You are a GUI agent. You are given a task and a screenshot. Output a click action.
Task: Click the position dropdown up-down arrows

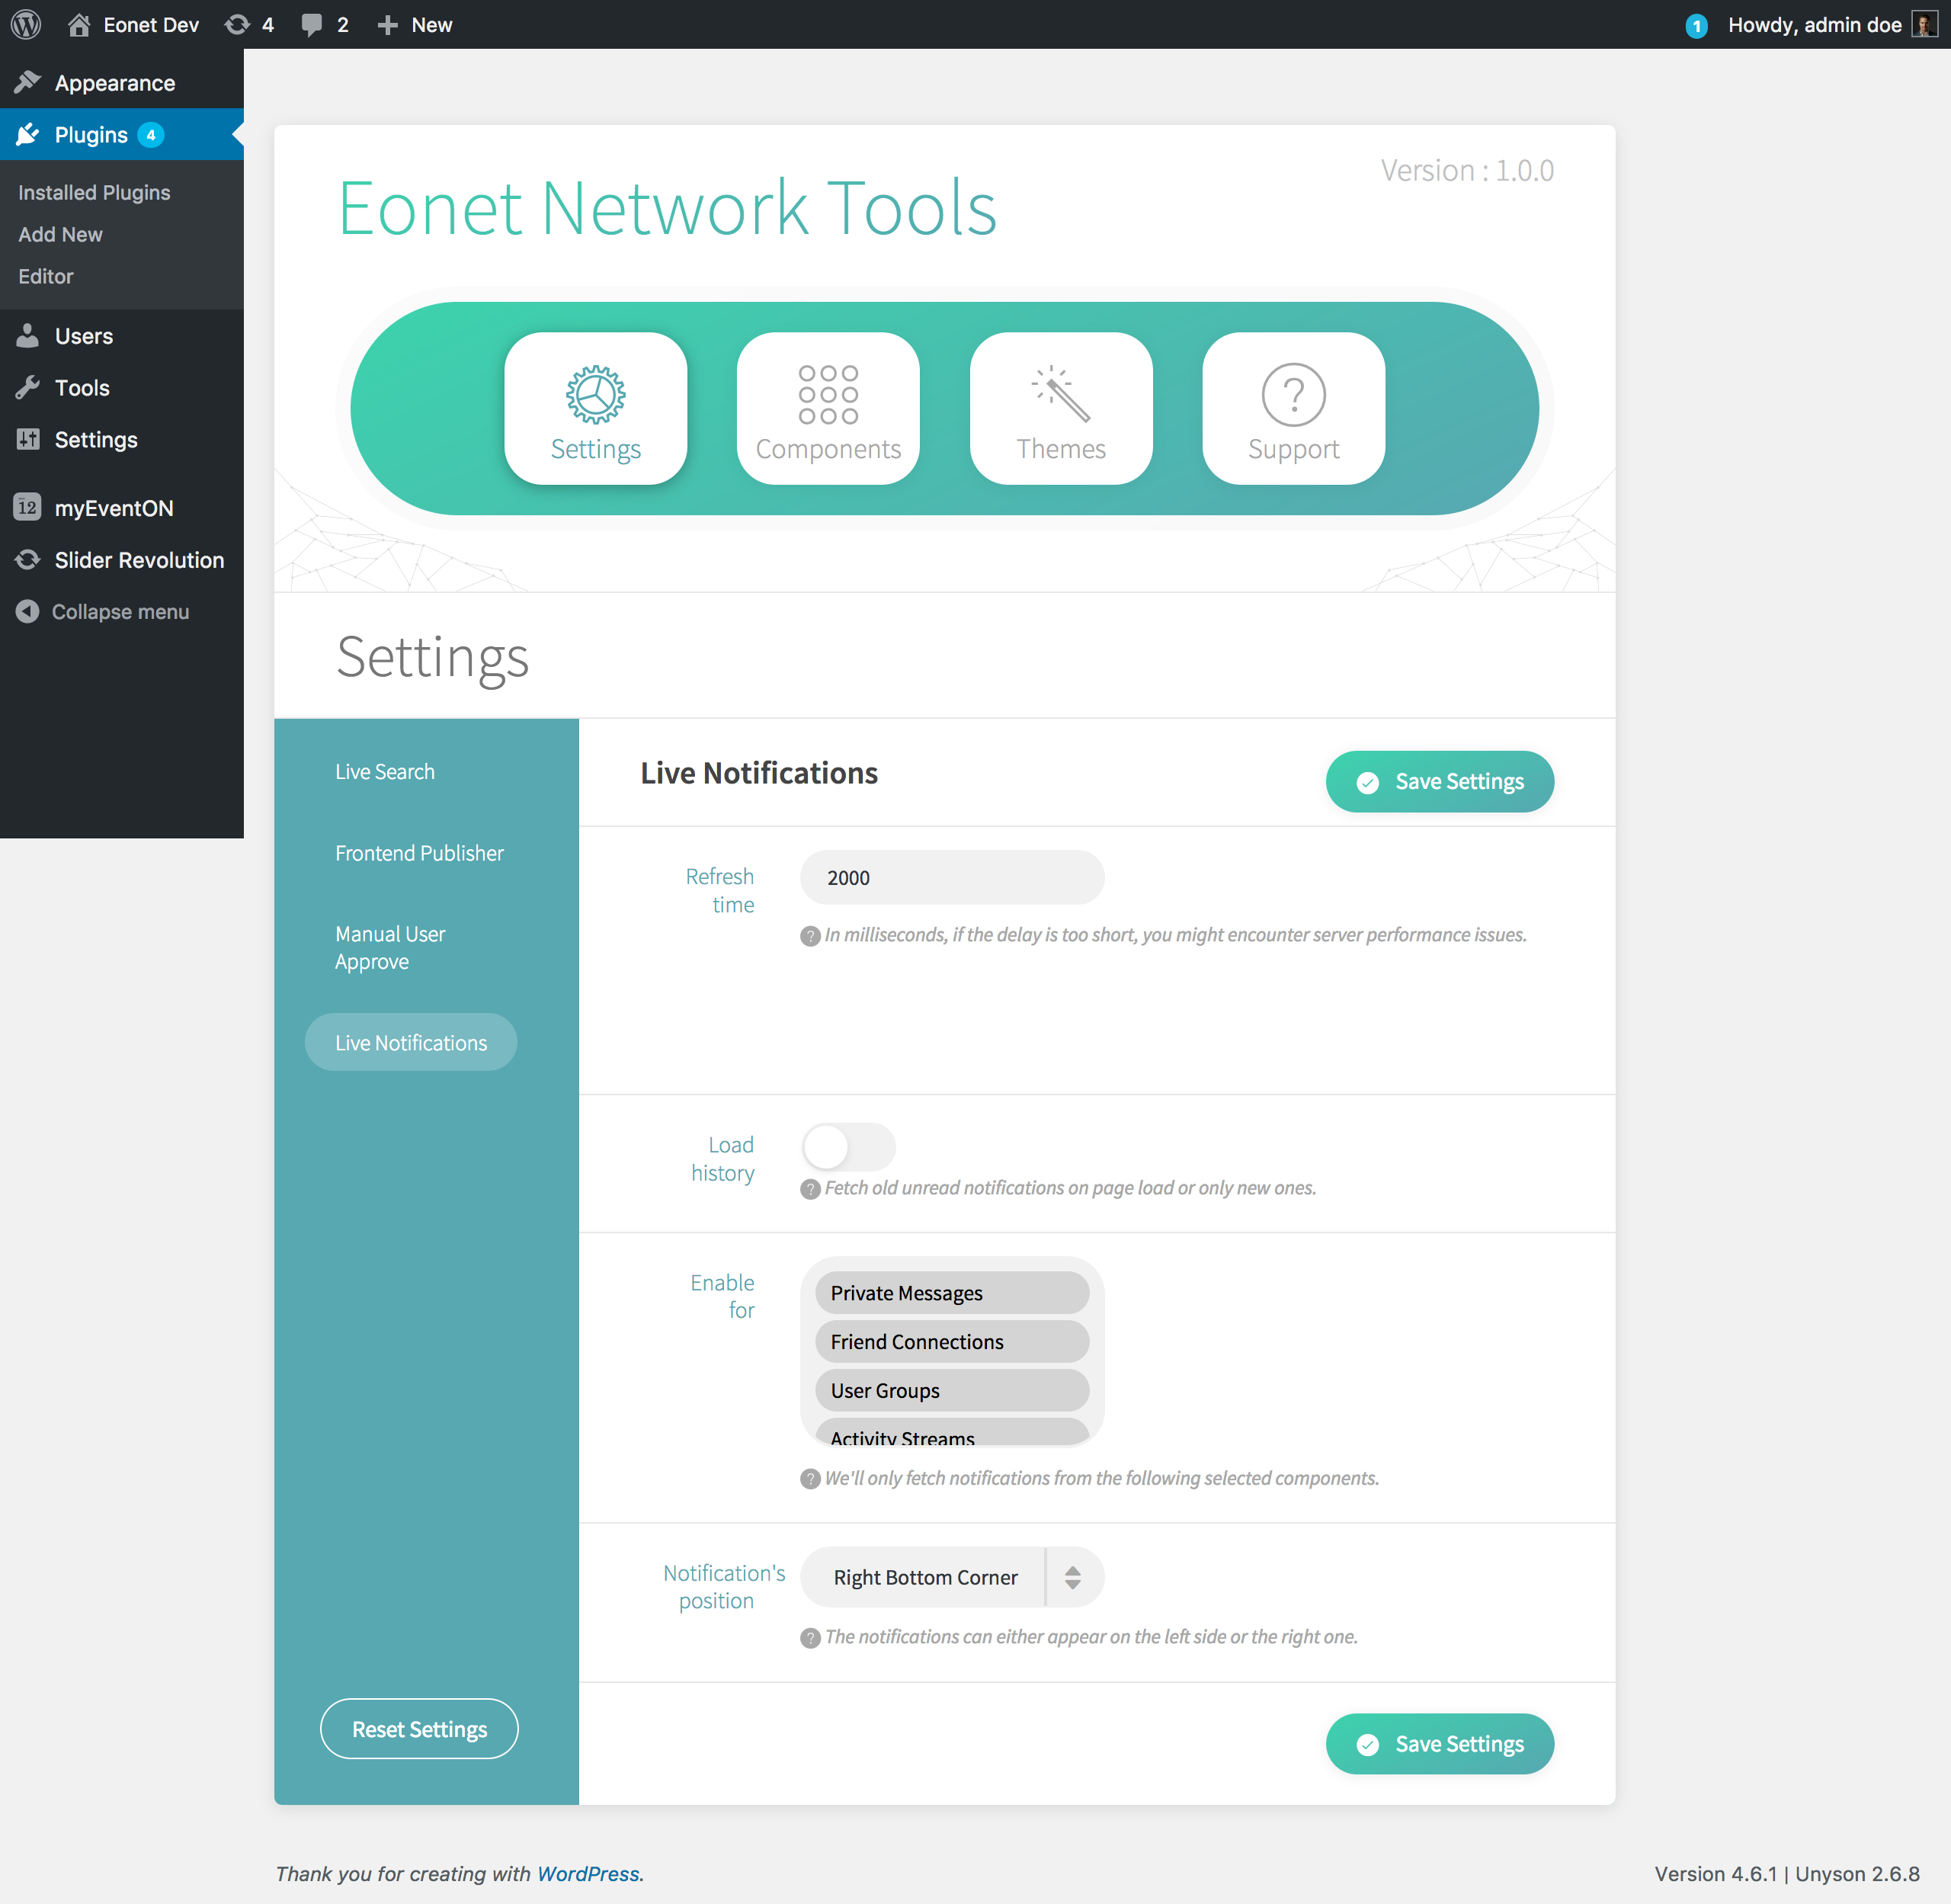(1073, 1577)
